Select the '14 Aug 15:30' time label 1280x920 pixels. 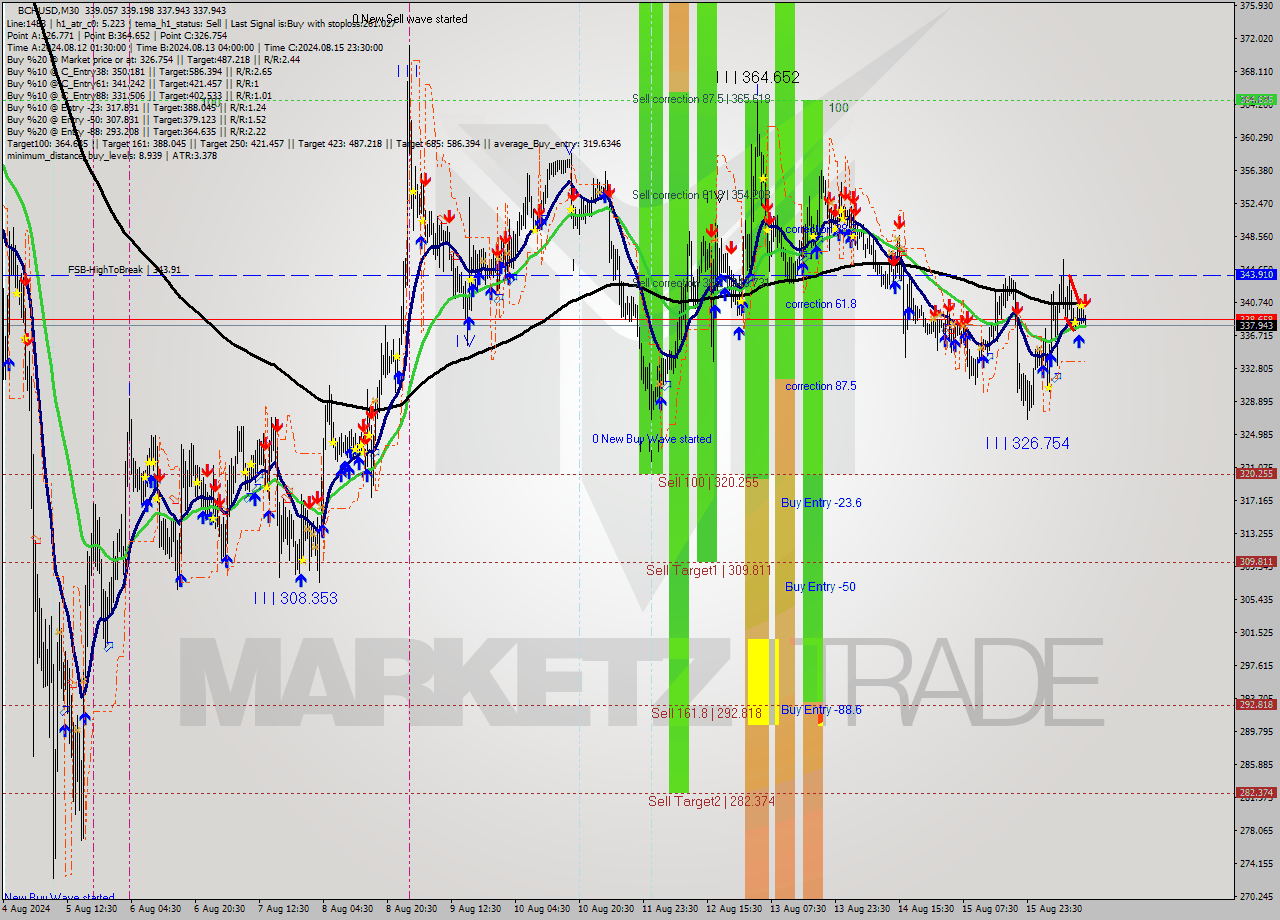(x=926, y=909)
